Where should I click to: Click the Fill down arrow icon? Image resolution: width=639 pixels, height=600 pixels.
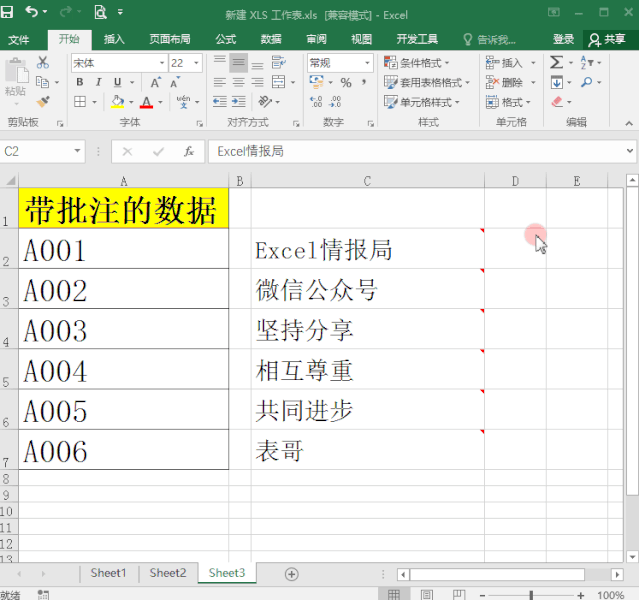tap(557, 83)
